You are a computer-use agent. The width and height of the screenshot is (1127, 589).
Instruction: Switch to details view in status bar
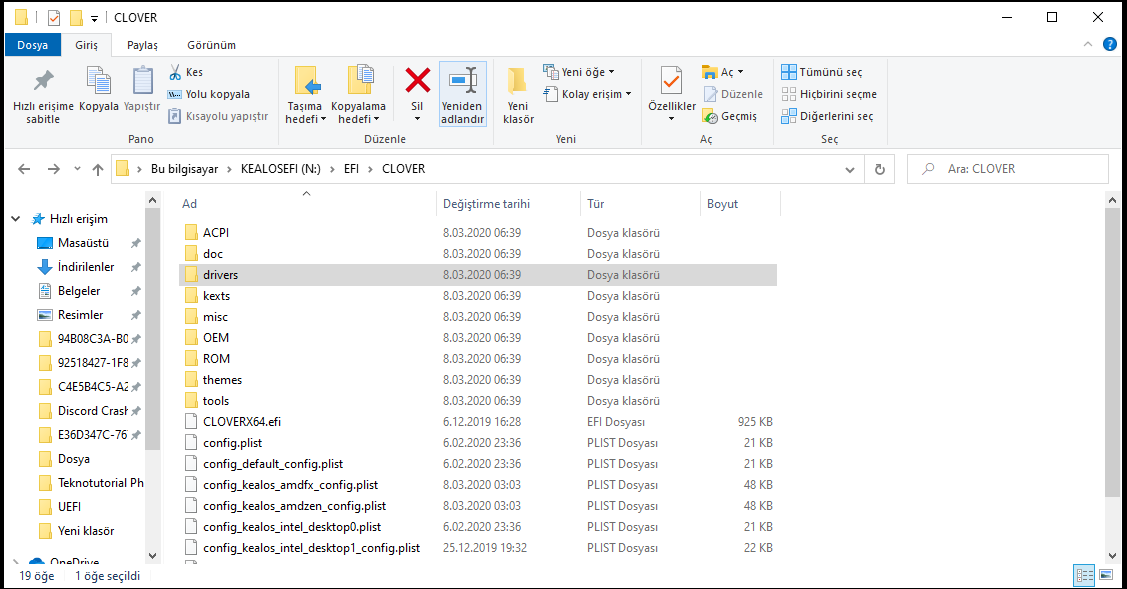tap(1084, 575)
